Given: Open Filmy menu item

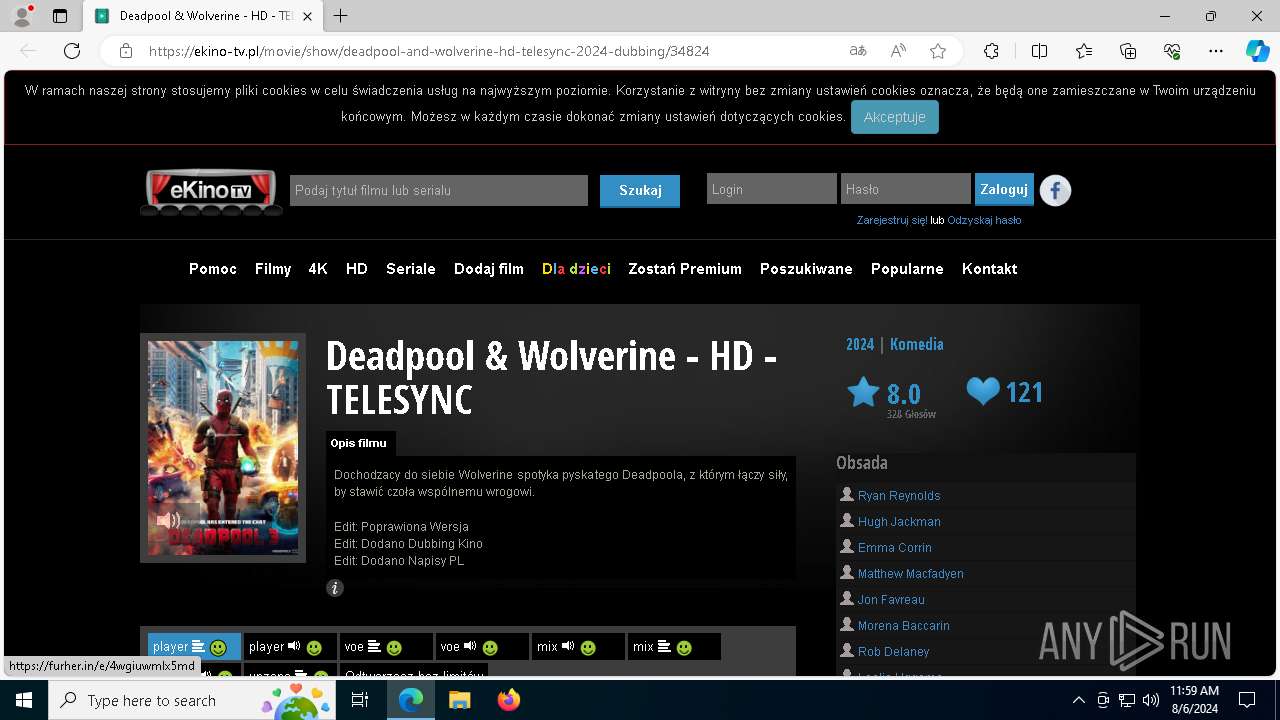Looking at the screenshot, I should point(273,269).
